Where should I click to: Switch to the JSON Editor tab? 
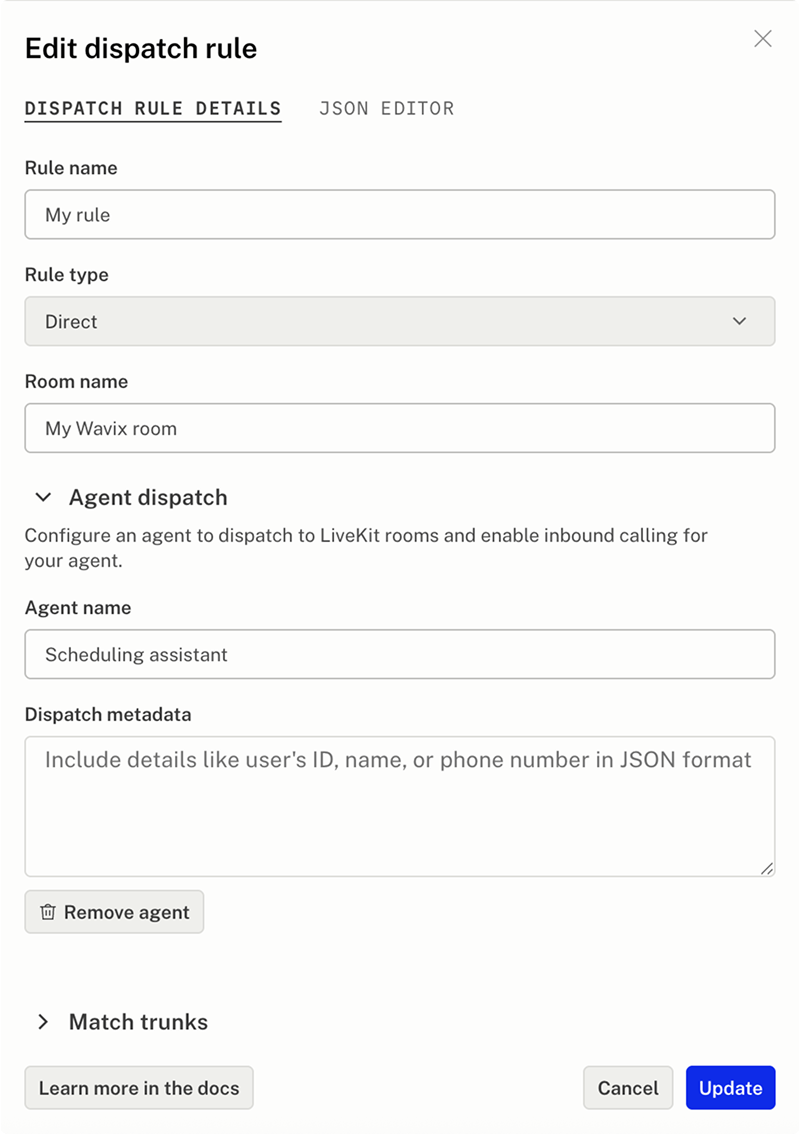386,108
